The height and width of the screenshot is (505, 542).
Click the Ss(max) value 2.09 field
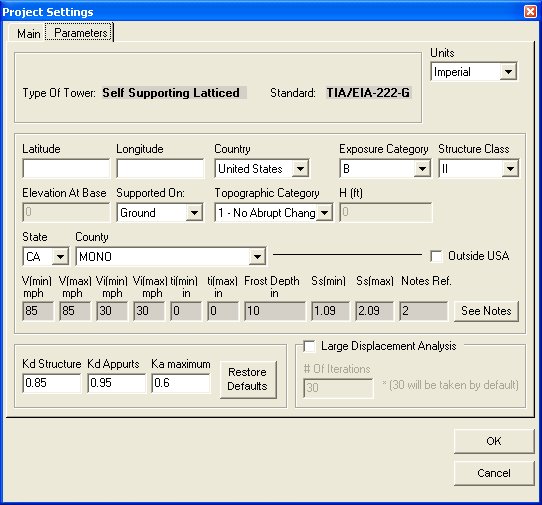[374, 311]
